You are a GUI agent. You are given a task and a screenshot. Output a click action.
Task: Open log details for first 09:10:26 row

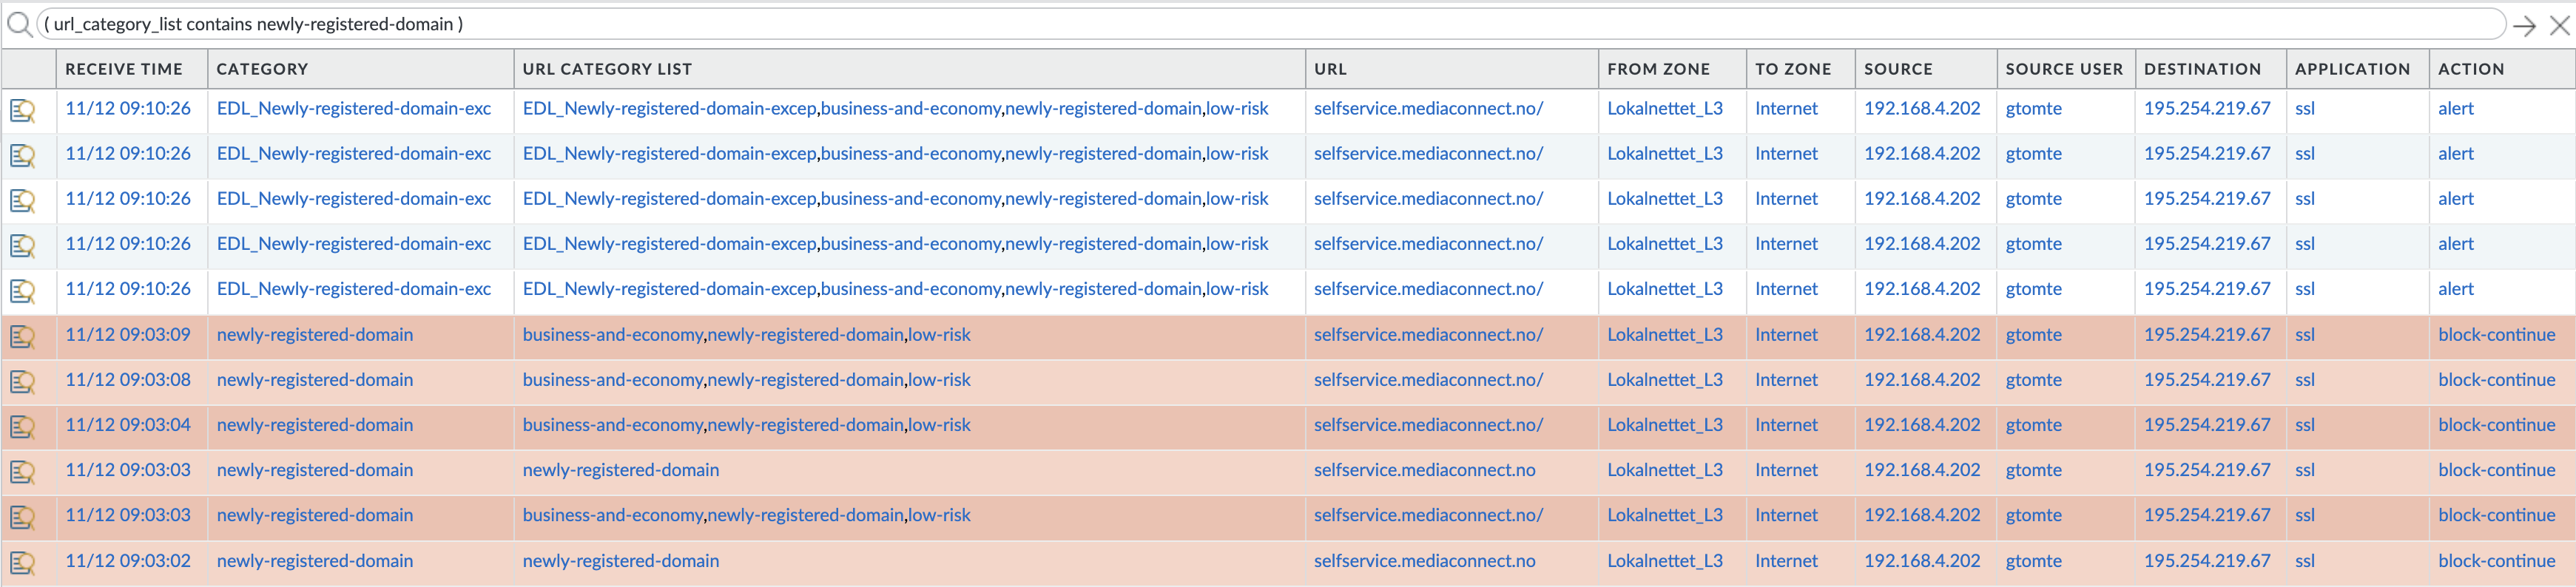tap(22, 110)
